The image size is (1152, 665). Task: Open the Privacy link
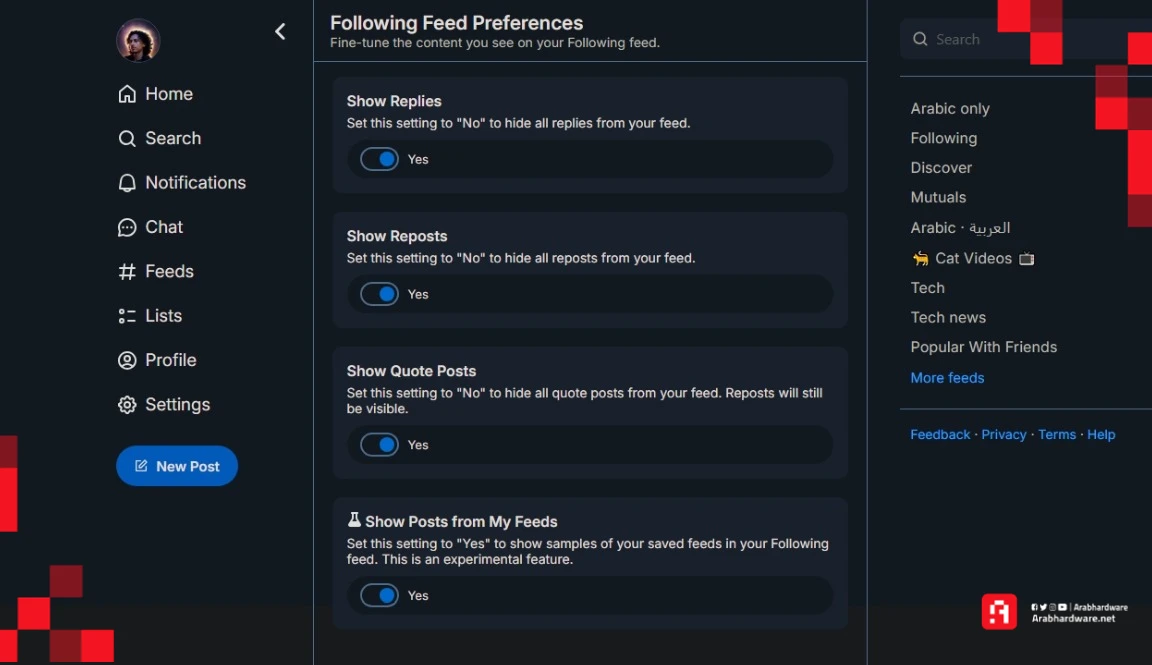[x=1004, y=434]
